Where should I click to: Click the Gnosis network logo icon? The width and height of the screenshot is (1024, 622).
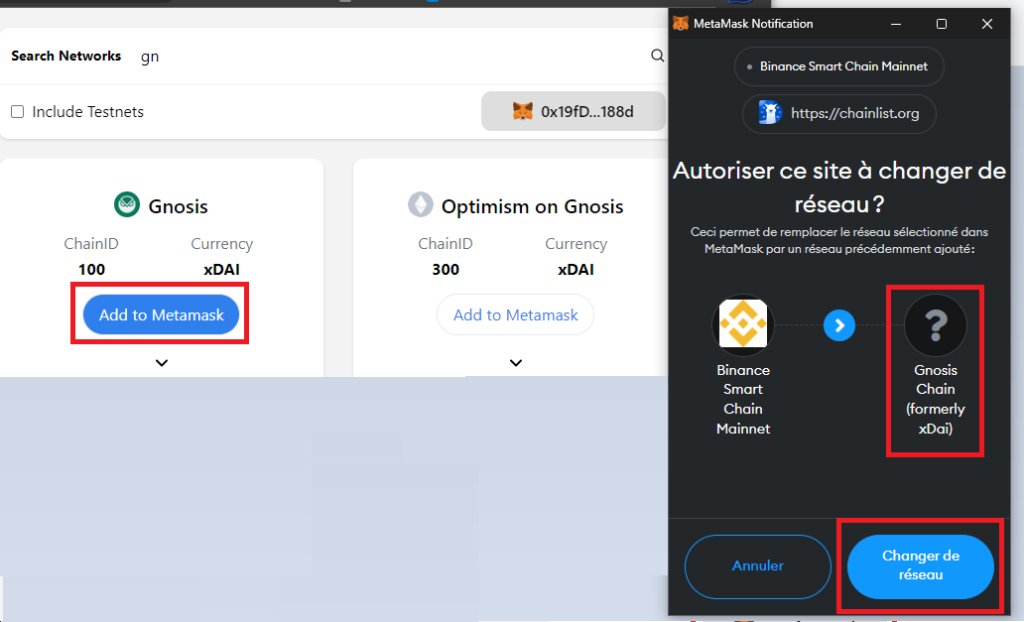coord(127,205)
